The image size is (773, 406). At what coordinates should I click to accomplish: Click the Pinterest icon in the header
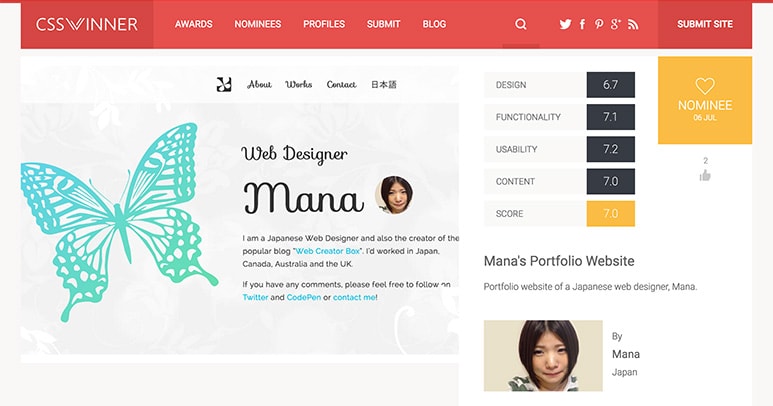(x=599, y=24)
